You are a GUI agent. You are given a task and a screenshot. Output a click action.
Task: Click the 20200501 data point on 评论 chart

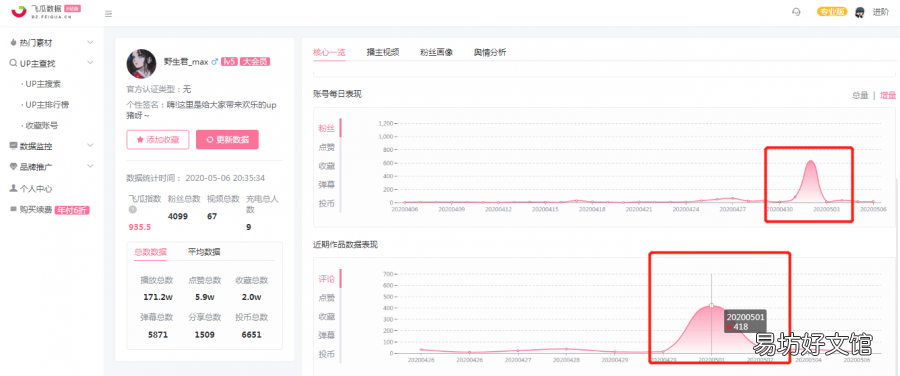click(x=712, y=306)
